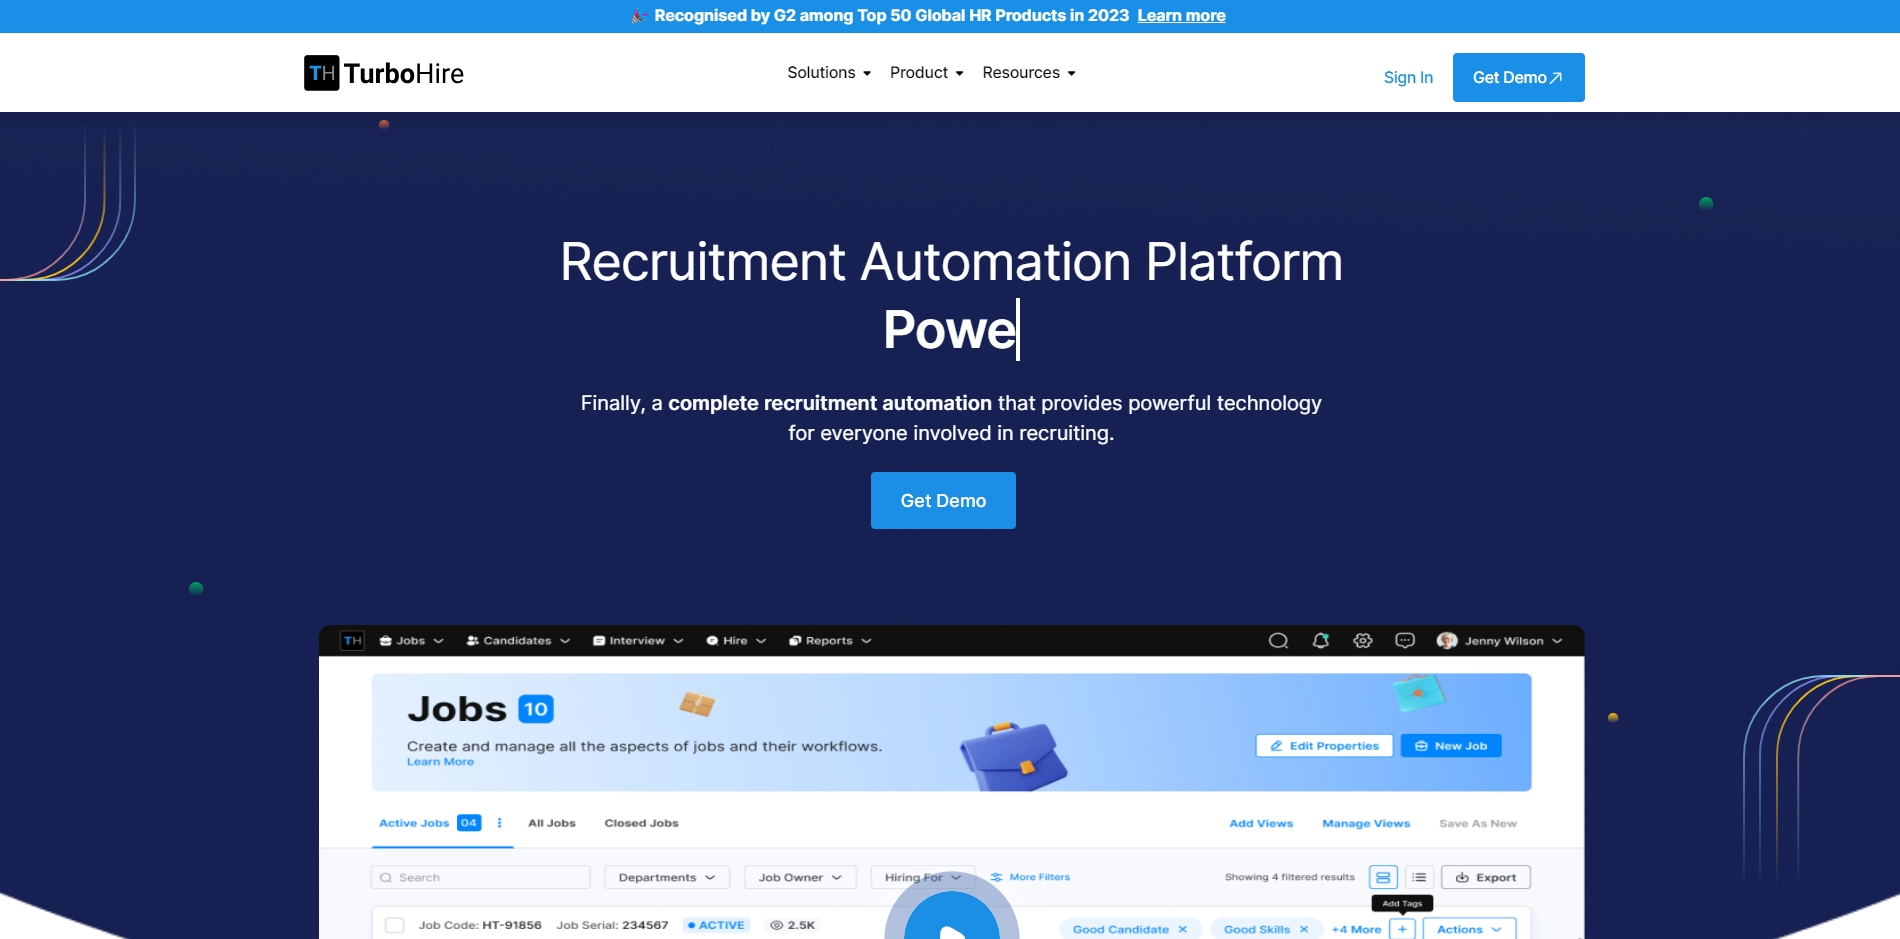This screenshot has height=939, width=1900.
Task: Expand the Product dropdown menu
Action: [926, 73]
